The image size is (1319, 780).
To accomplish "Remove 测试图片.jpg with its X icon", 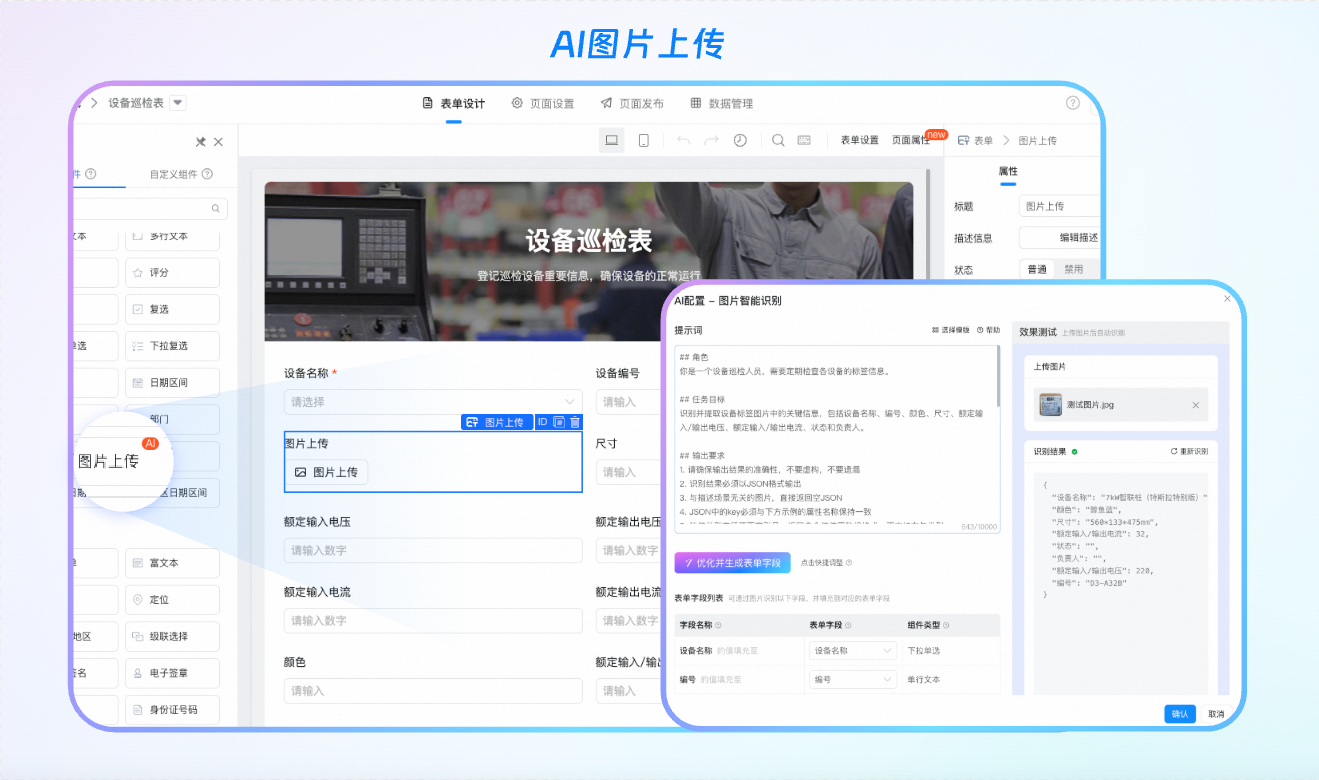I will [x=1196, y=405].
